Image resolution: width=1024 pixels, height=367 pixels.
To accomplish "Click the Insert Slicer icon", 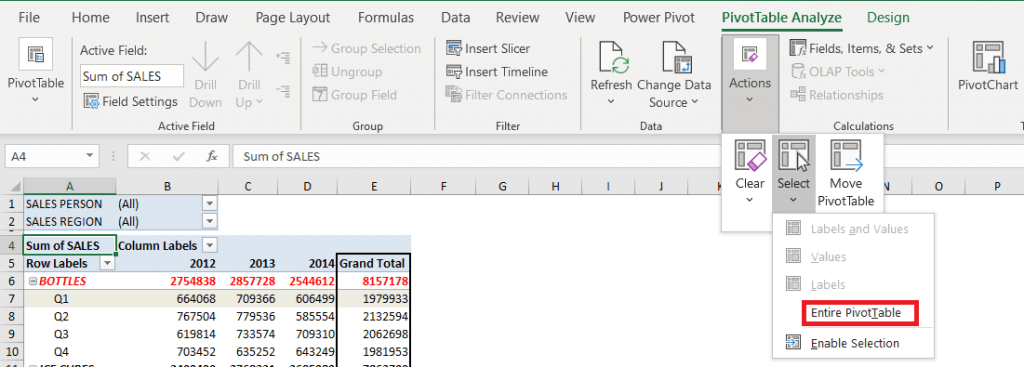I will [454, 48].
